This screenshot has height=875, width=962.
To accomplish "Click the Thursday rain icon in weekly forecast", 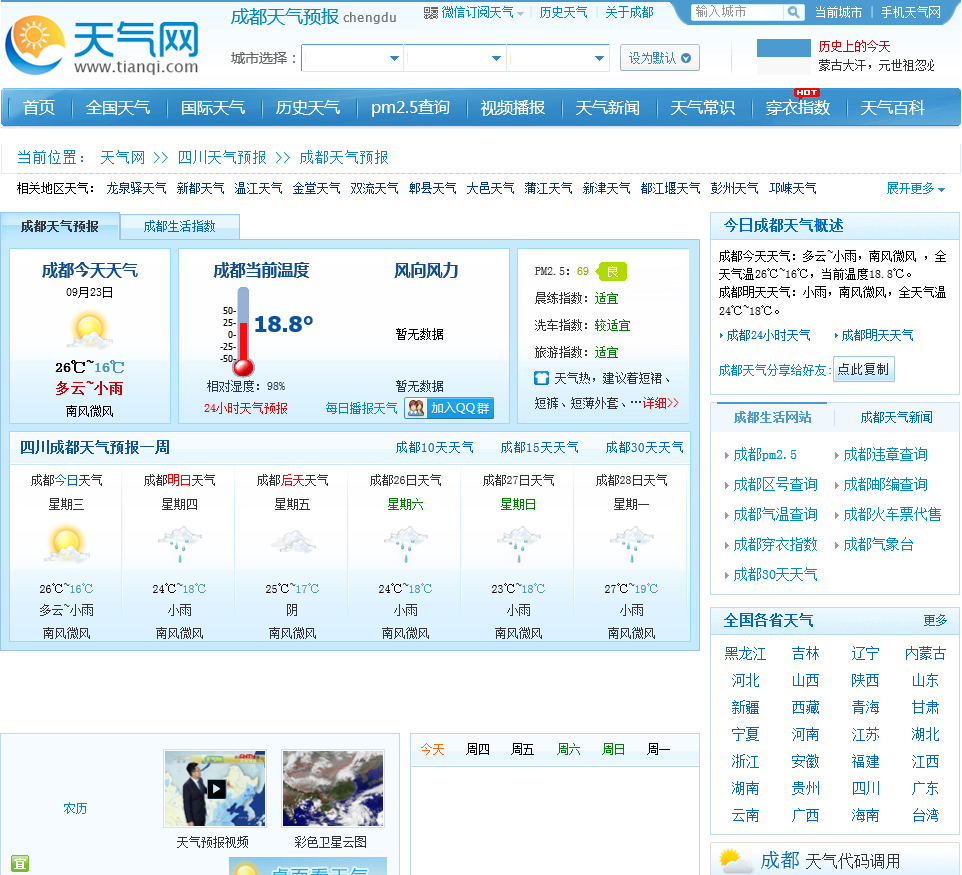I will click(180, 544).
